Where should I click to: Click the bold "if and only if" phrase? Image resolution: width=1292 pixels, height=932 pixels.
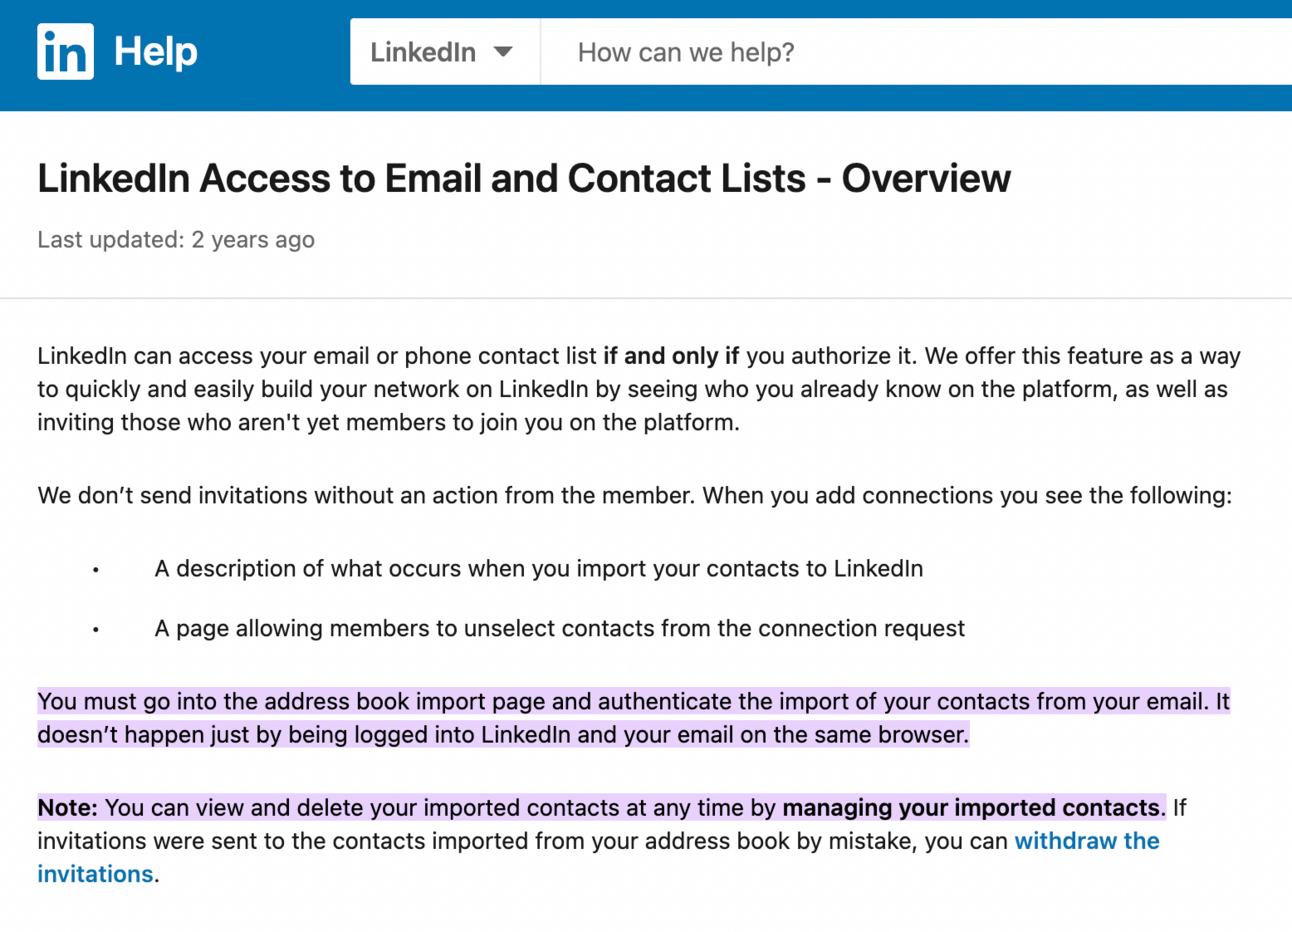[x=671, y=356]
